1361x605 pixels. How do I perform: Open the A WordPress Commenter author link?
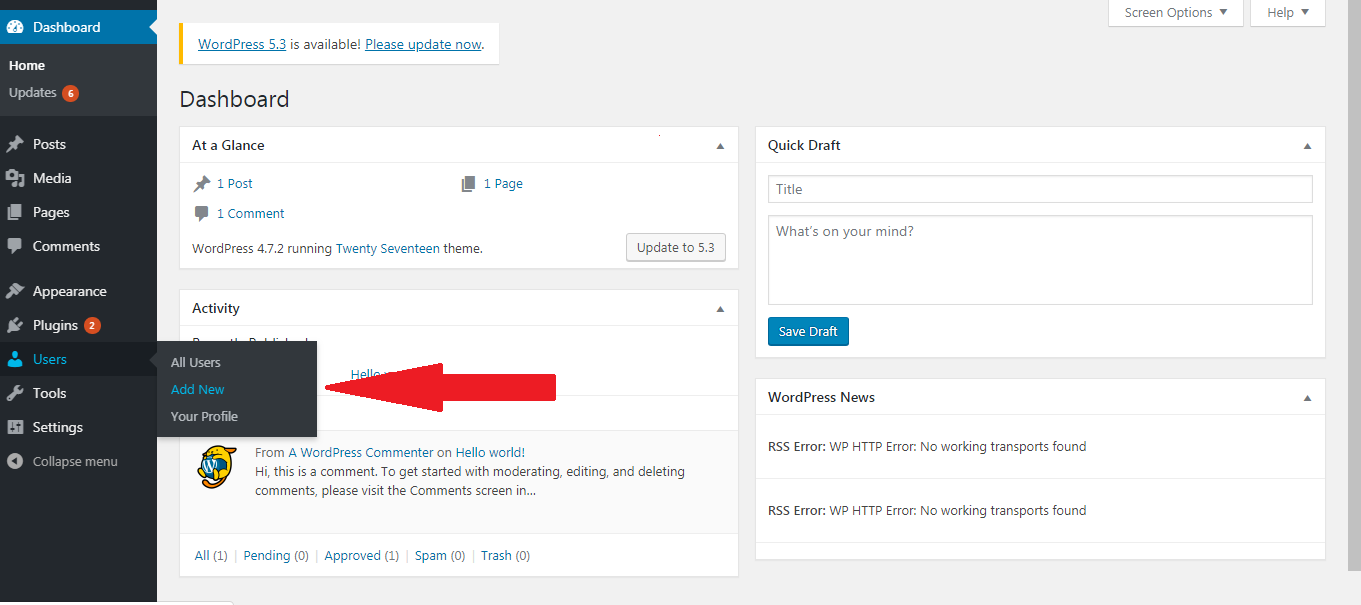361,452
